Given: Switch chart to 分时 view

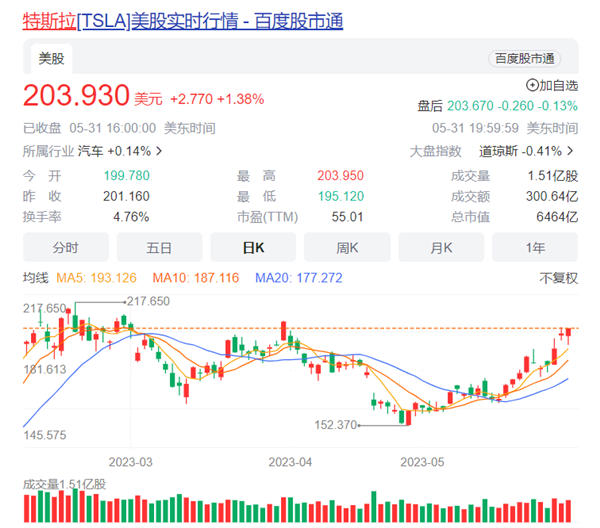Looking at the screenshot, I should pos(66,248).
